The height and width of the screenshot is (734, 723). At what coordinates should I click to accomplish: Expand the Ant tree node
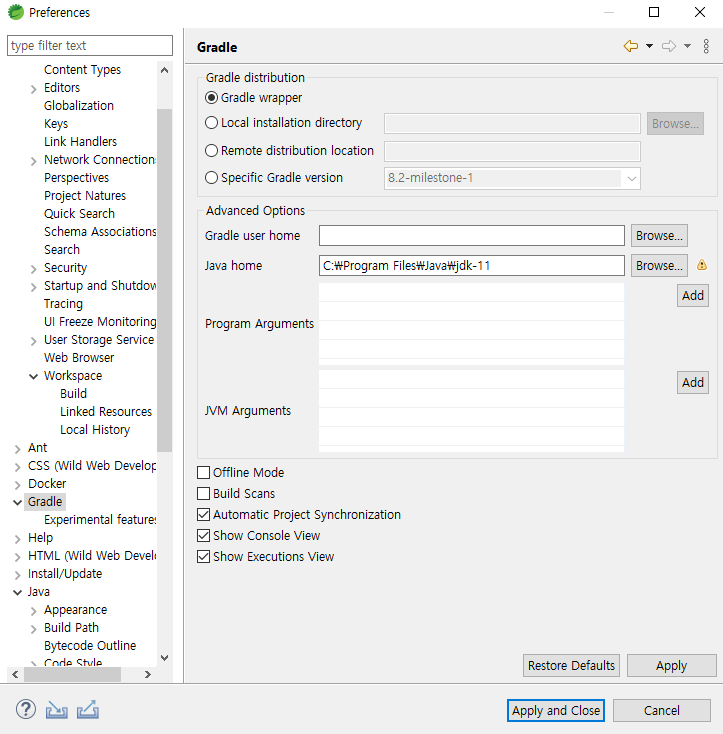tap(17, 449)
